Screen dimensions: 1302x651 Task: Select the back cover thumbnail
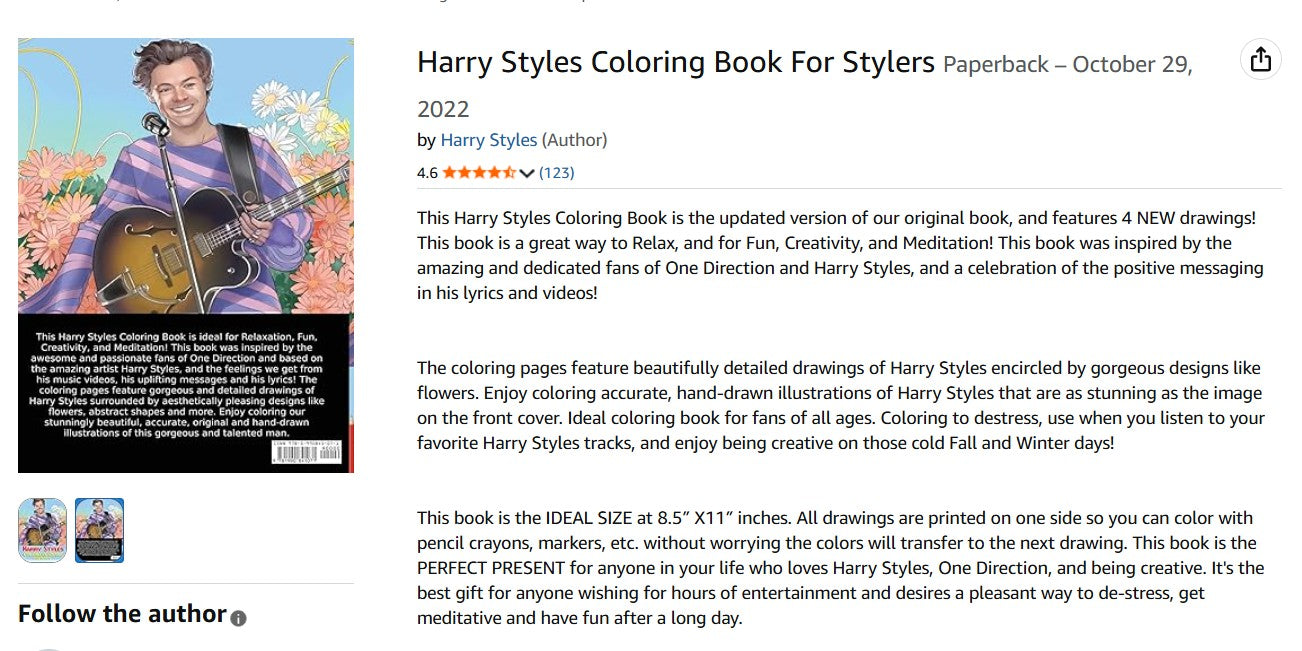click(100, 530)
